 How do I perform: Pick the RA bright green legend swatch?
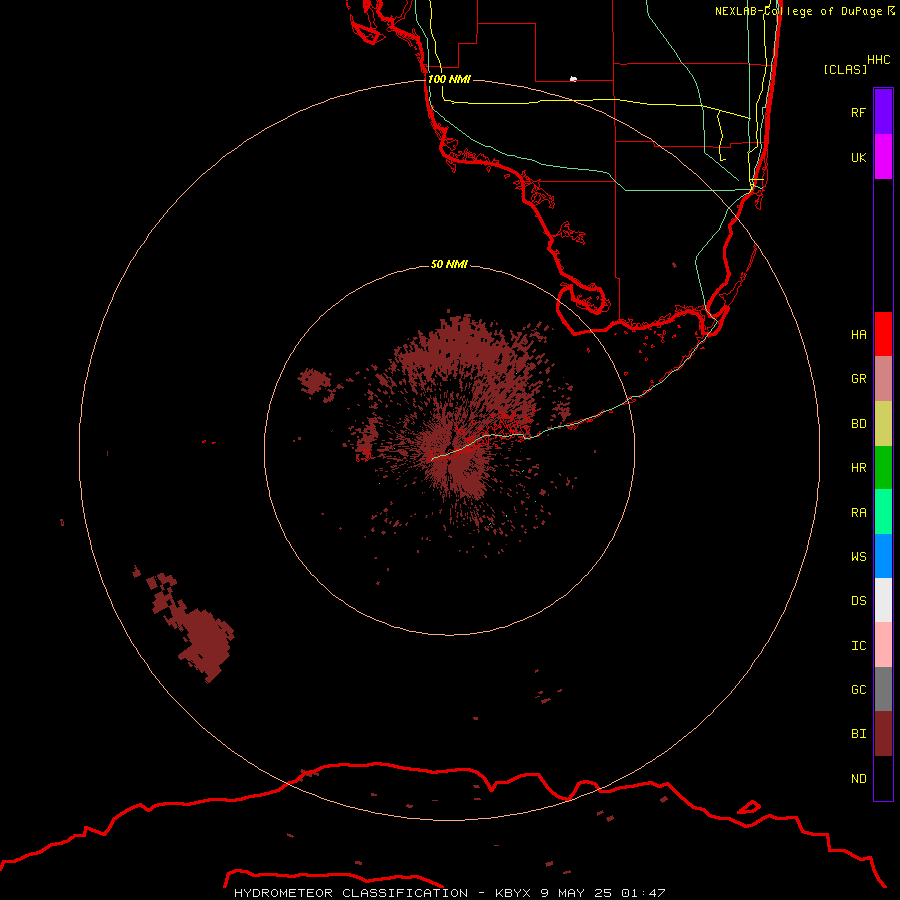tap(883, 512)
